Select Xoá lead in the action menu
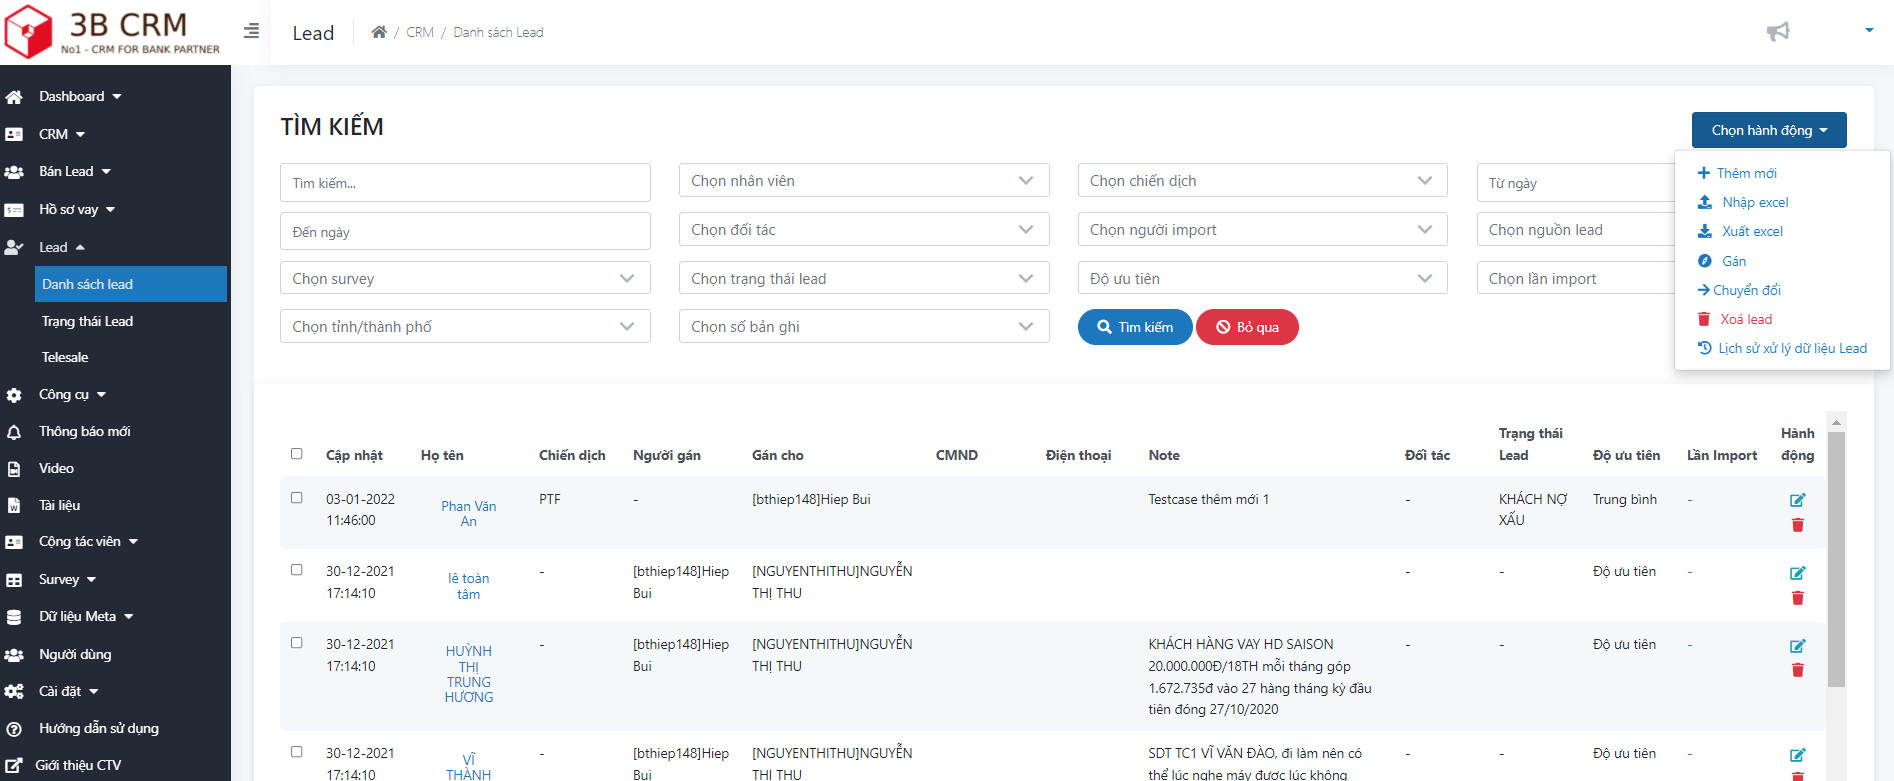The image size is (1894, 781). (x=1745, y=319)
